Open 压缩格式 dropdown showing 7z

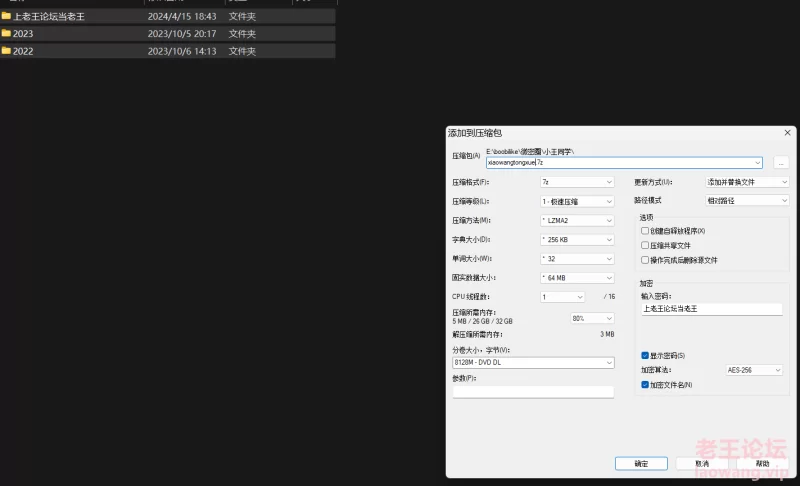(x=577, y=182)
